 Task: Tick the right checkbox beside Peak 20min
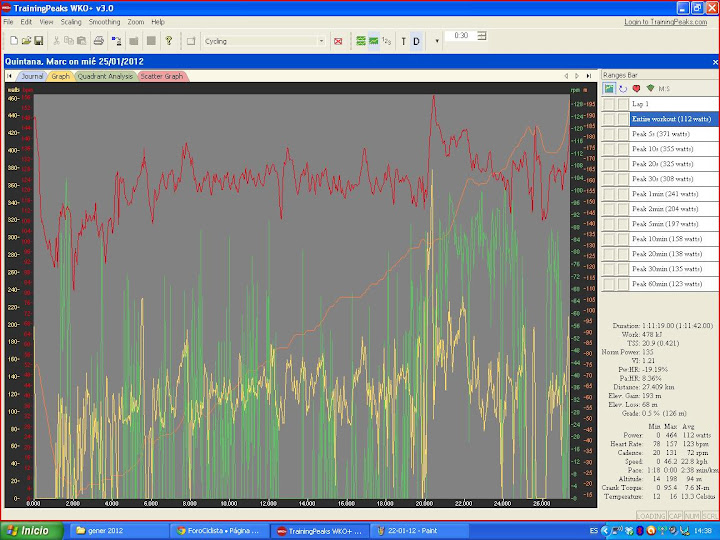coord(623,254)
